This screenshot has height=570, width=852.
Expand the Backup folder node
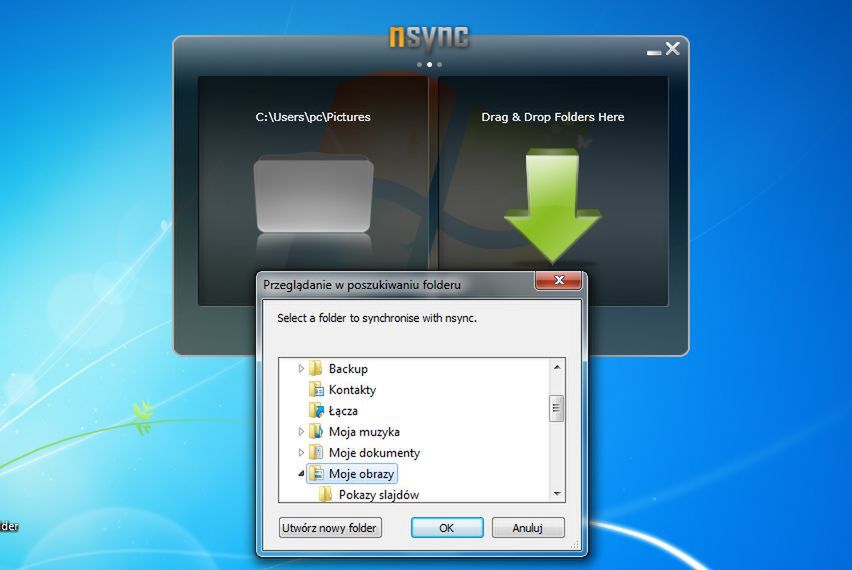(x=301, y=368)
